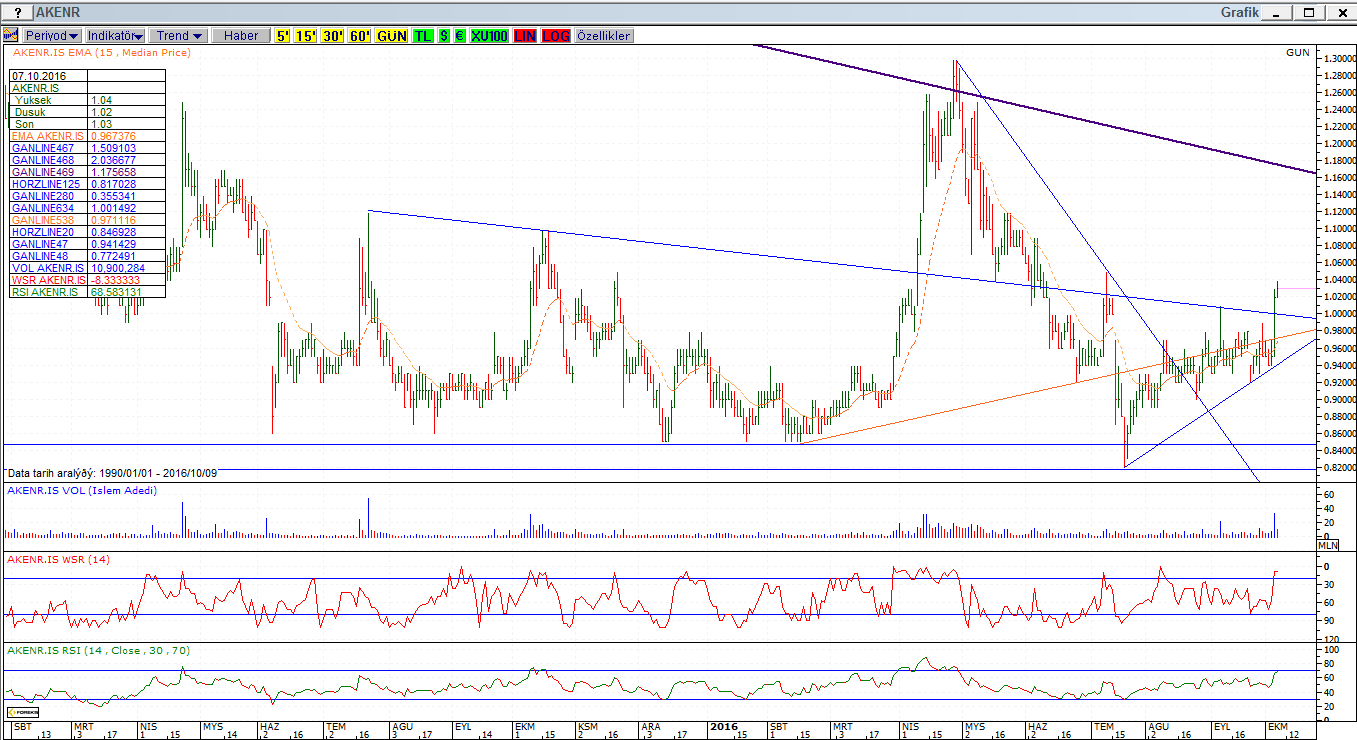Set price currency to TL
The image size is (1357, 740).
point(423,35)
